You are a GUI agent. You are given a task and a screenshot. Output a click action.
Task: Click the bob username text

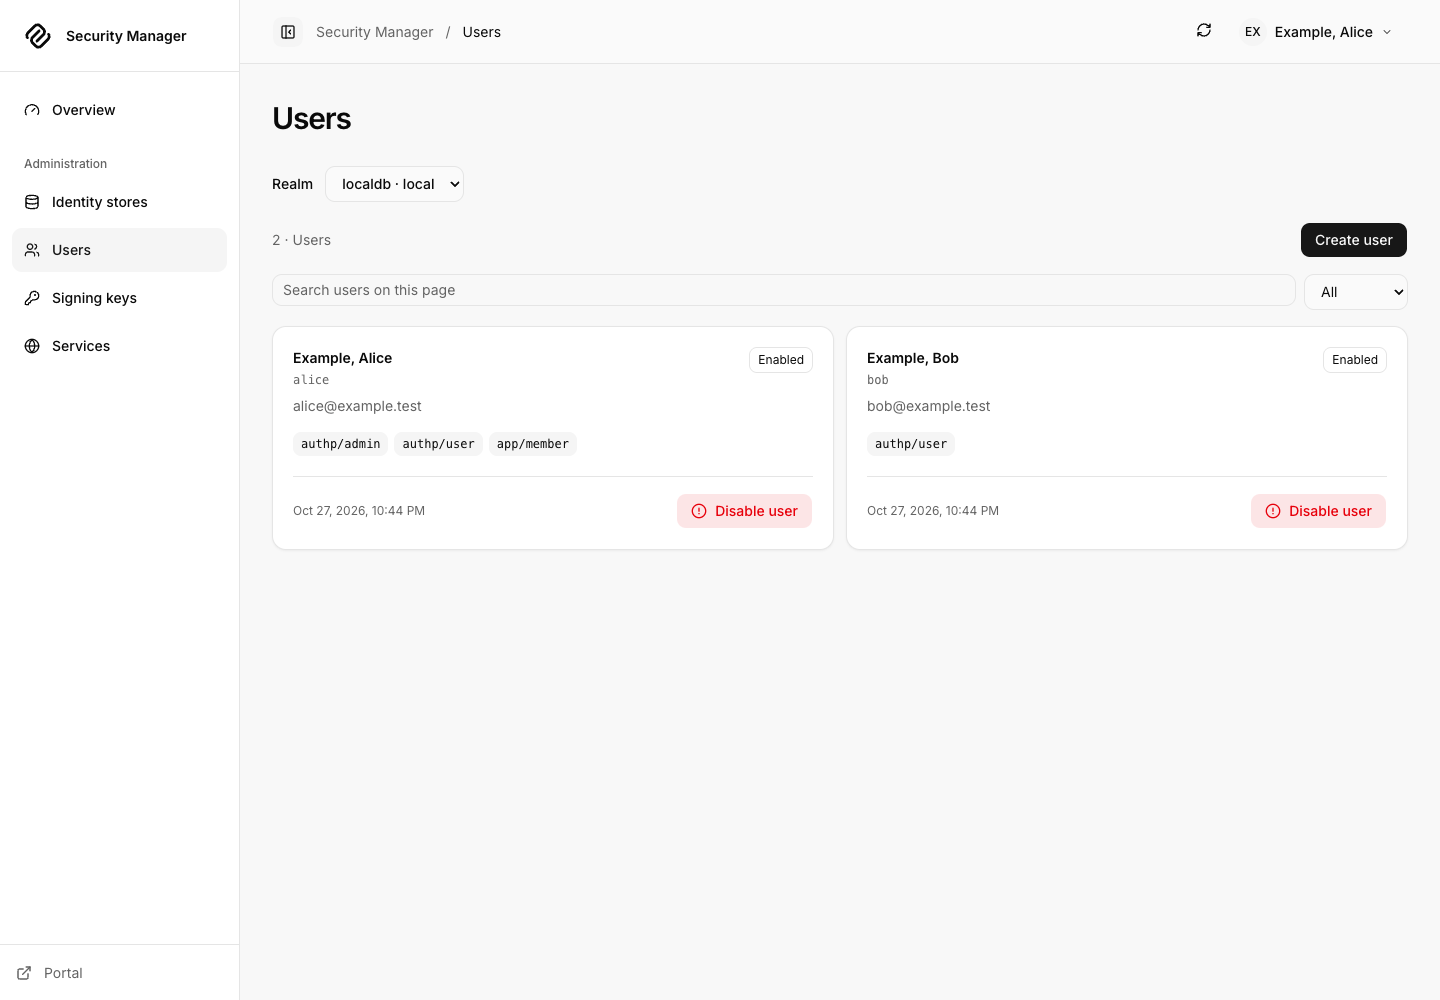click(878, 380)
